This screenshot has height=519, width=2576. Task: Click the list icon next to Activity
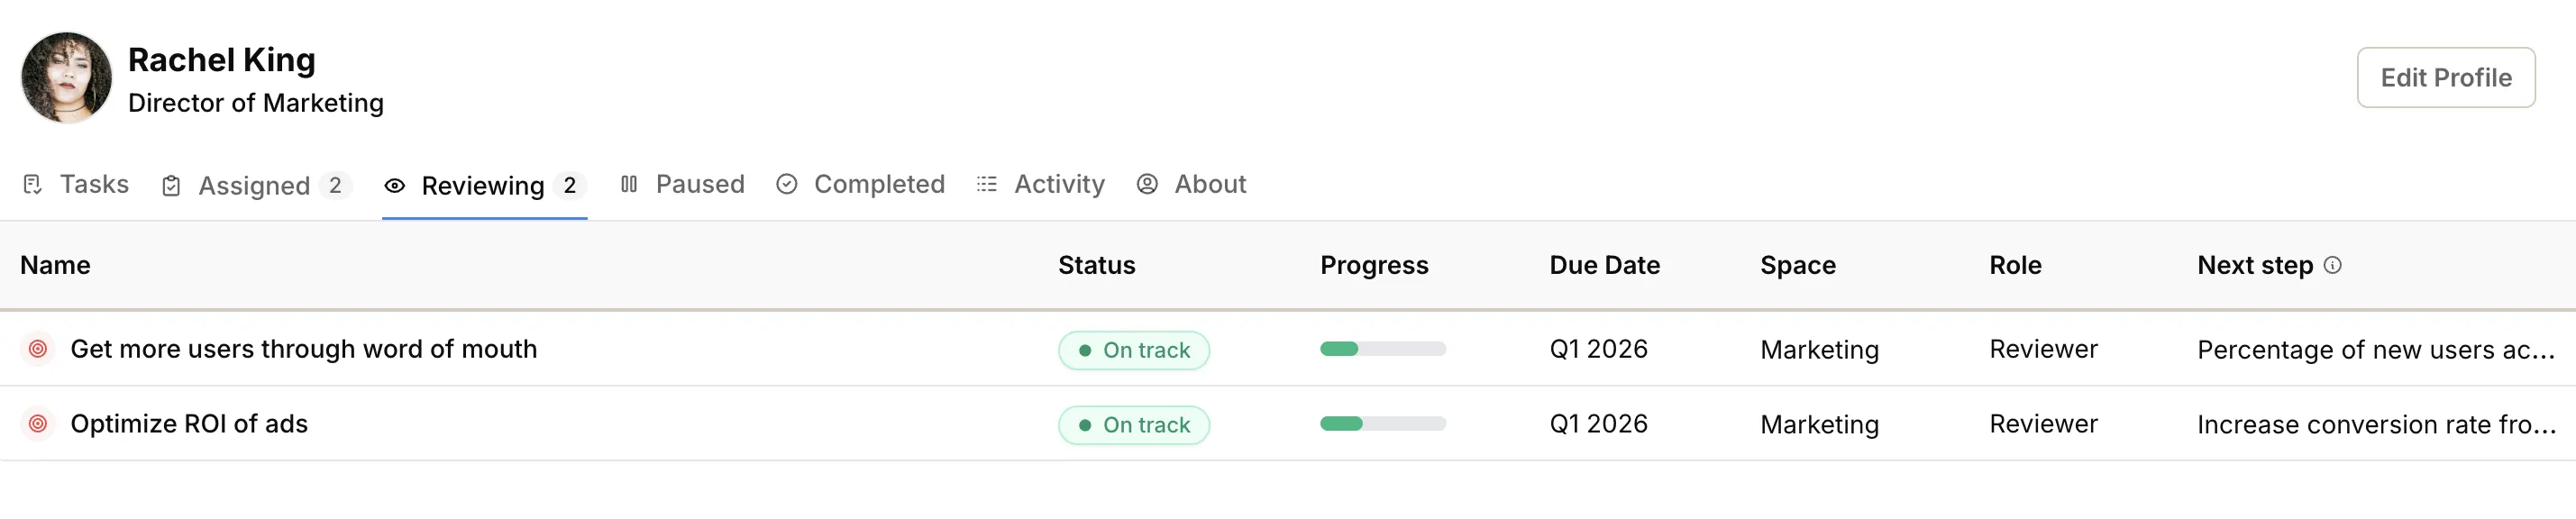pyautogui.click(x=985, y=184)
